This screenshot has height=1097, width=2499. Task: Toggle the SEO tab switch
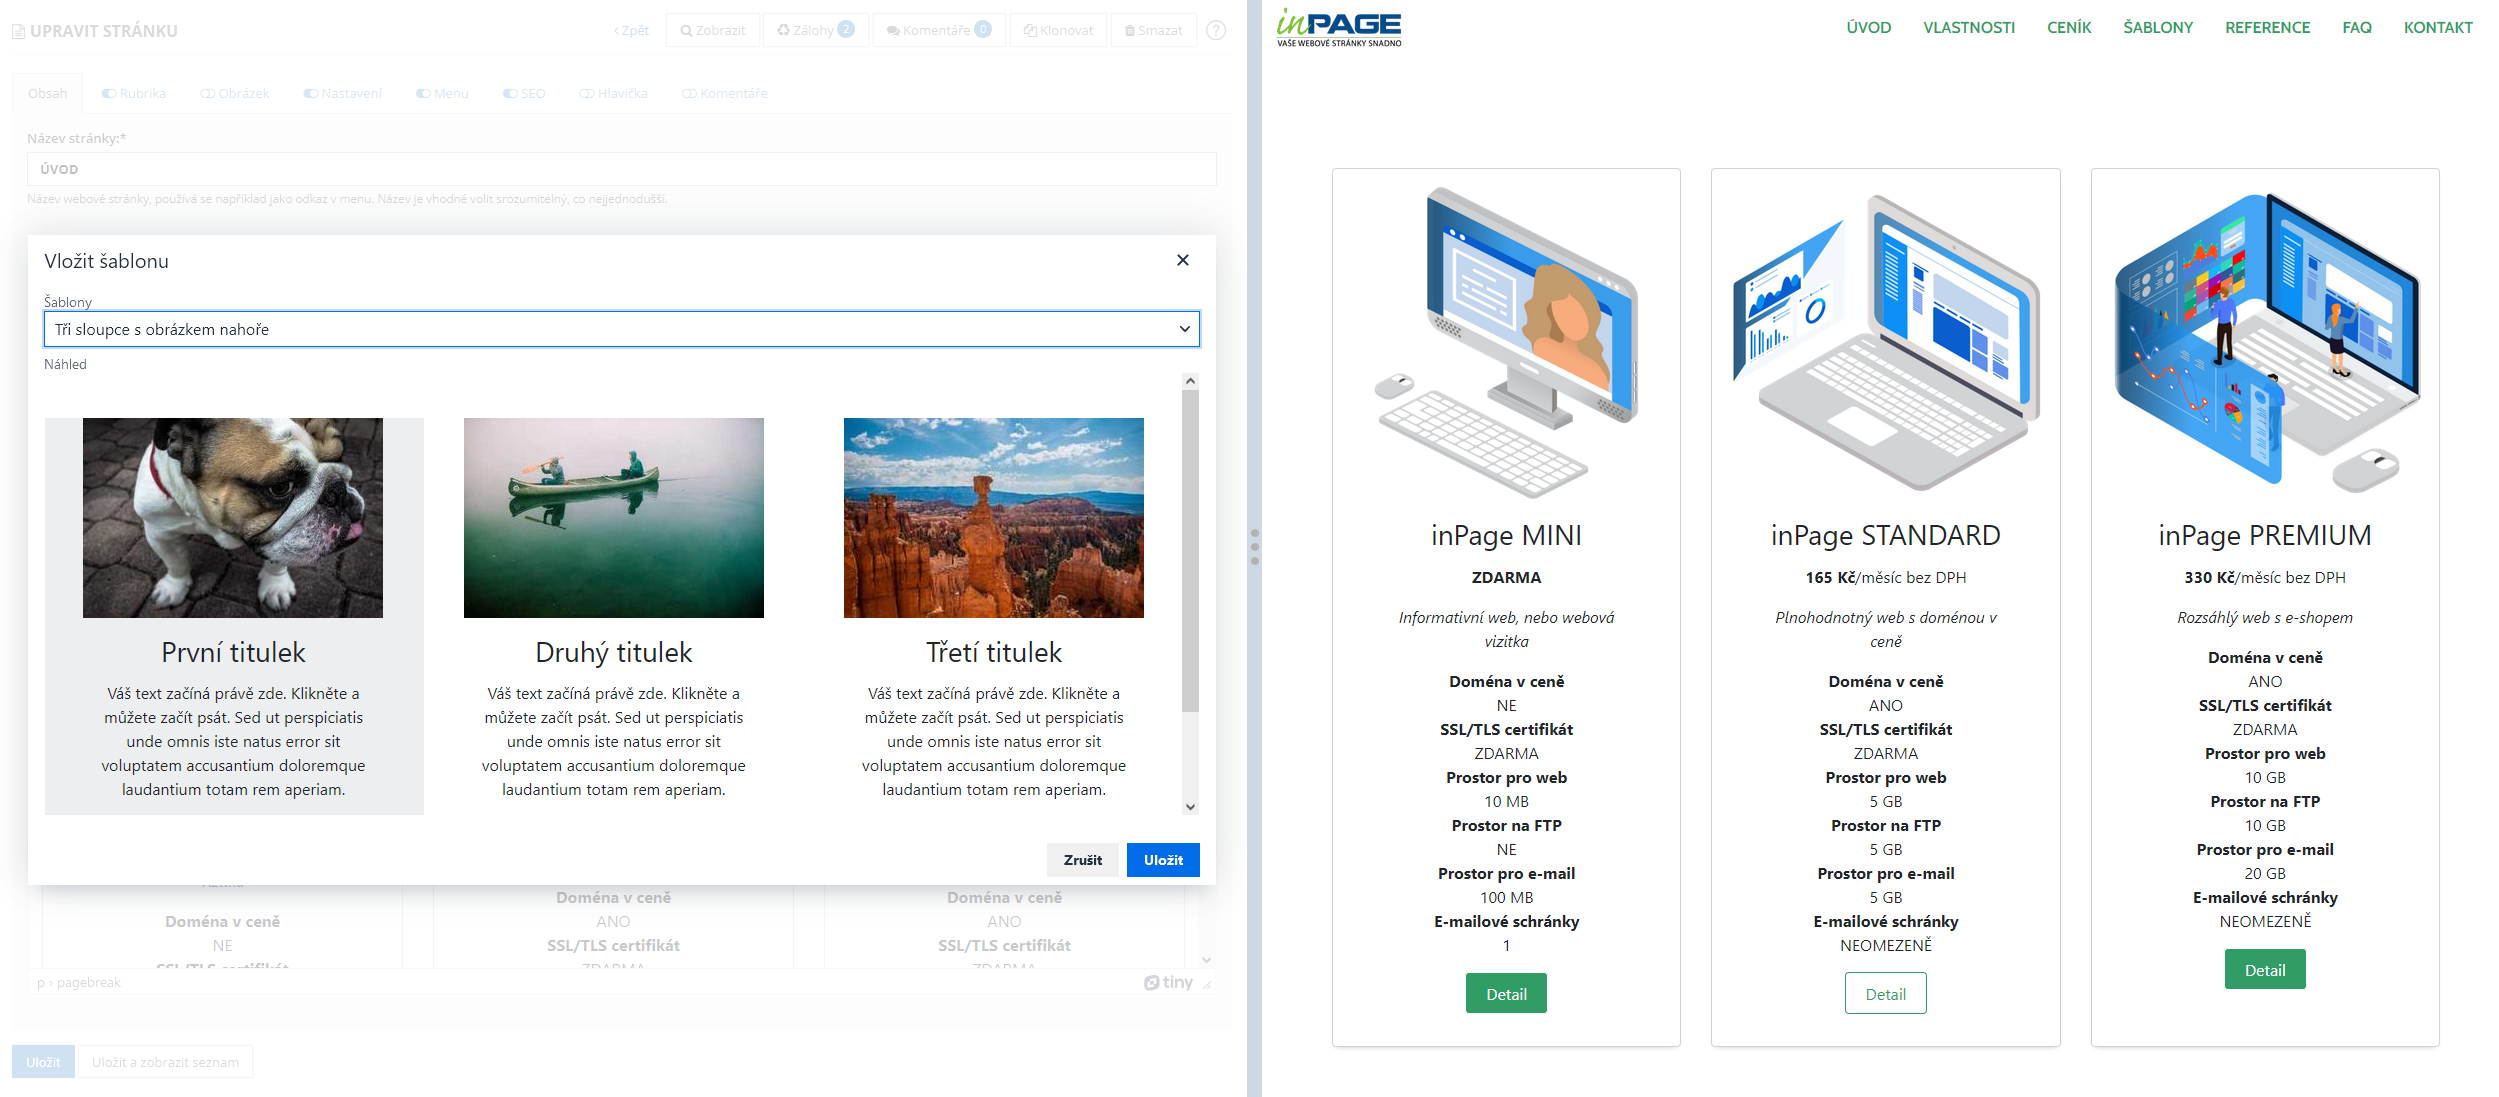[x=510, y=94]
